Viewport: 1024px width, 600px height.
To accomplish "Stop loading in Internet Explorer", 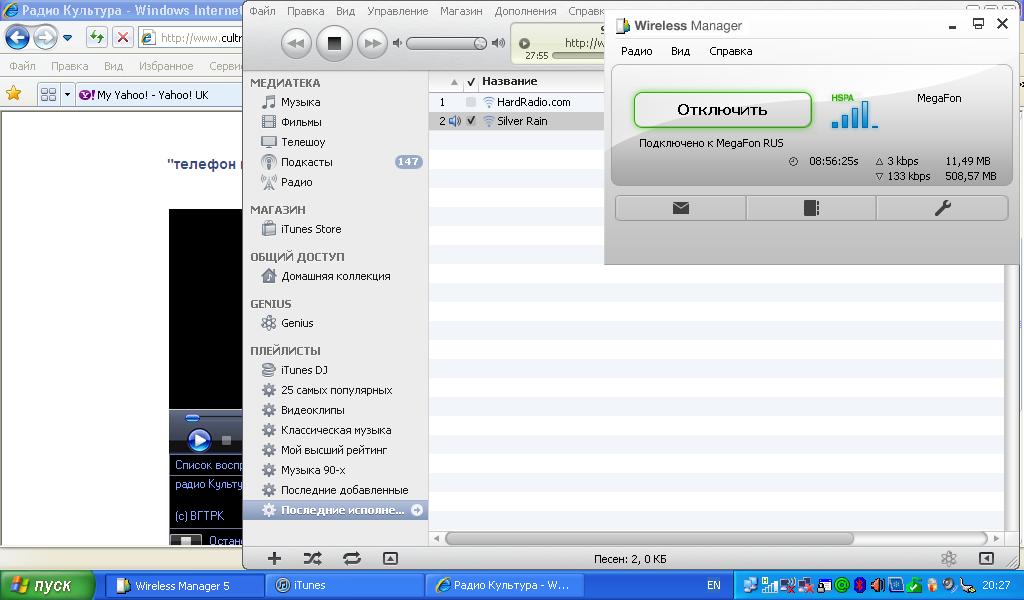I will (122, 37).
